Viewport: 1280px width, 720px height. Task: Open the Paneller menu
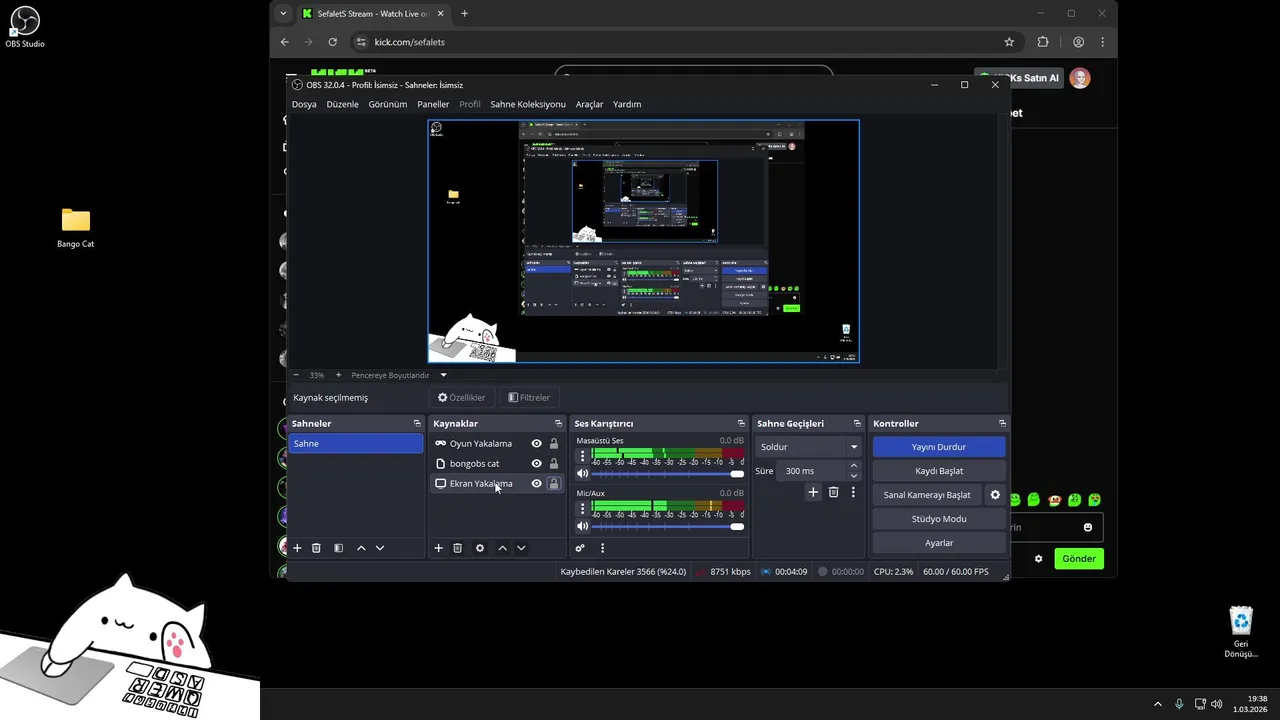pyautogui.click(x=433, y=104)
